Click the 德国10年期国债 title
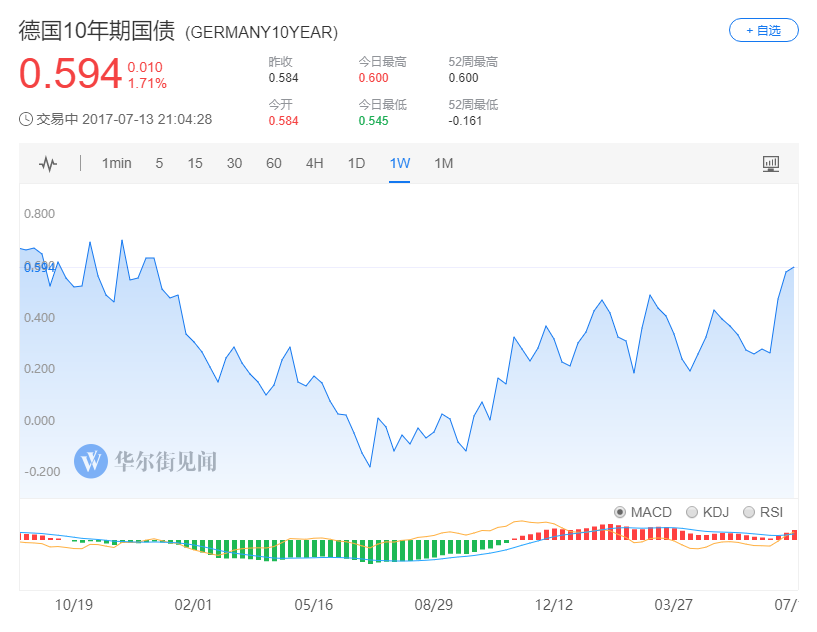 pyautogui.click(x=97, y=31)
